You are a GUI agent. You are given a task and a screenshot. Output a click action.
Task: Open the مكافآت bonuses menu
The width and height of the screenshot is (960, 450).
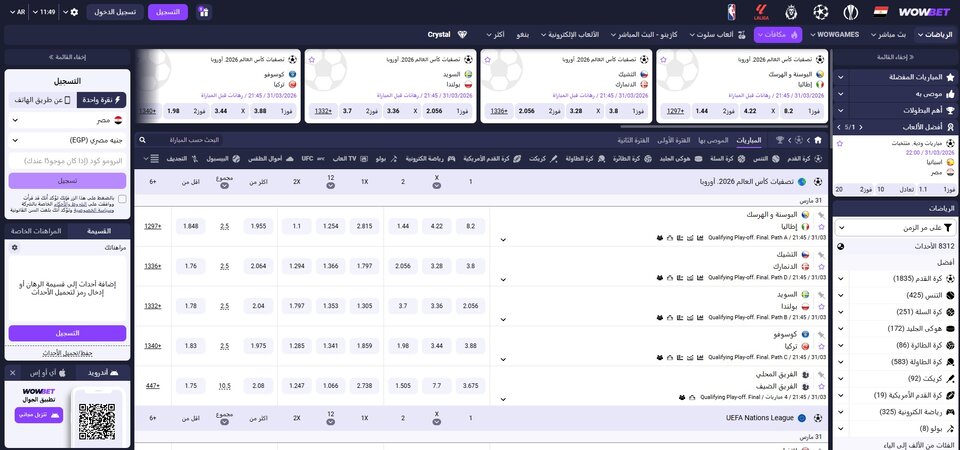coord(778,35)
